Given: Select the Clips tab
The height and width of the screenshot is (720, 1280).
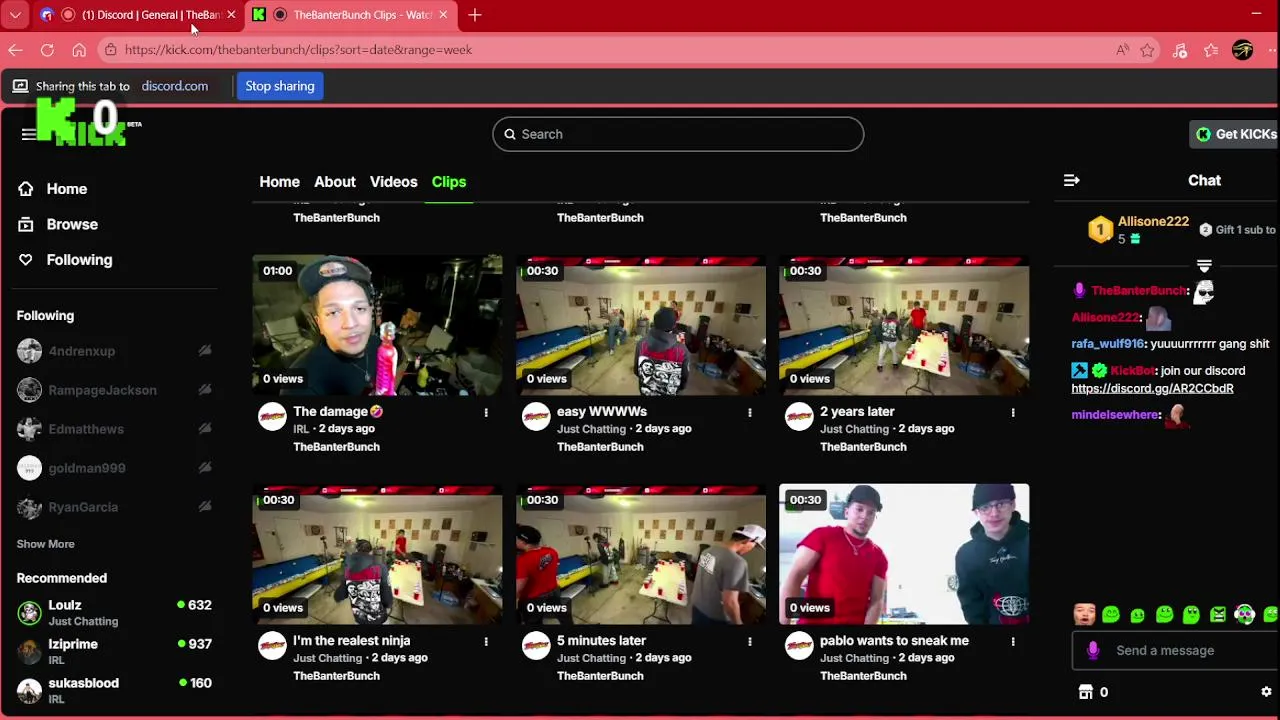Looking at the screenshot, I should (449, 182).
